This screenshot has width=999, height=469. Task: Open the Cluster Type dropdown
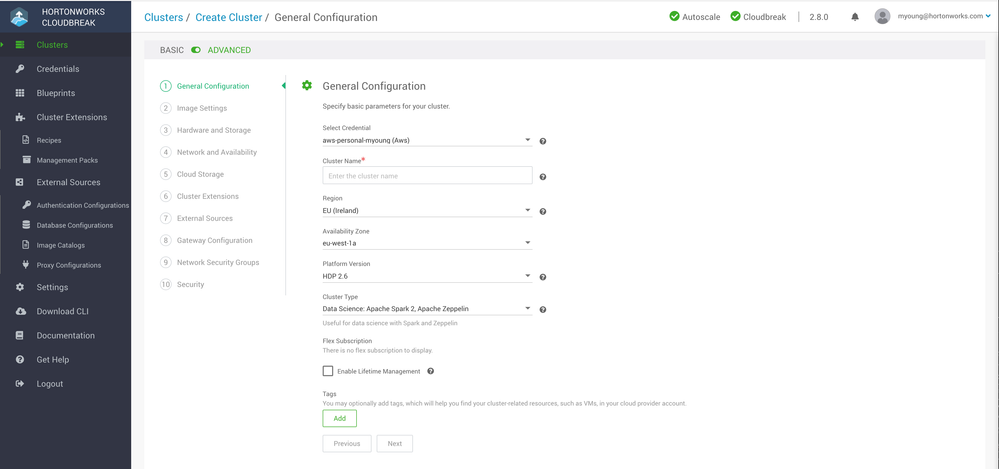(x=428, y=308)
